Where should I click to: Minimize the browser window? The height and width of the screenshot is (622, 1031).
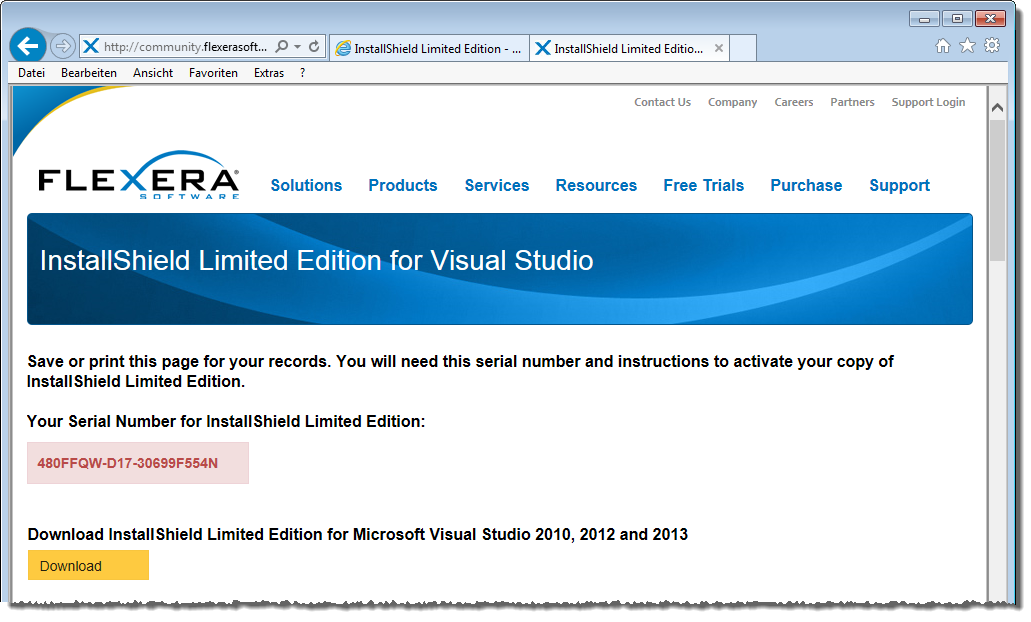pos(924,18)
